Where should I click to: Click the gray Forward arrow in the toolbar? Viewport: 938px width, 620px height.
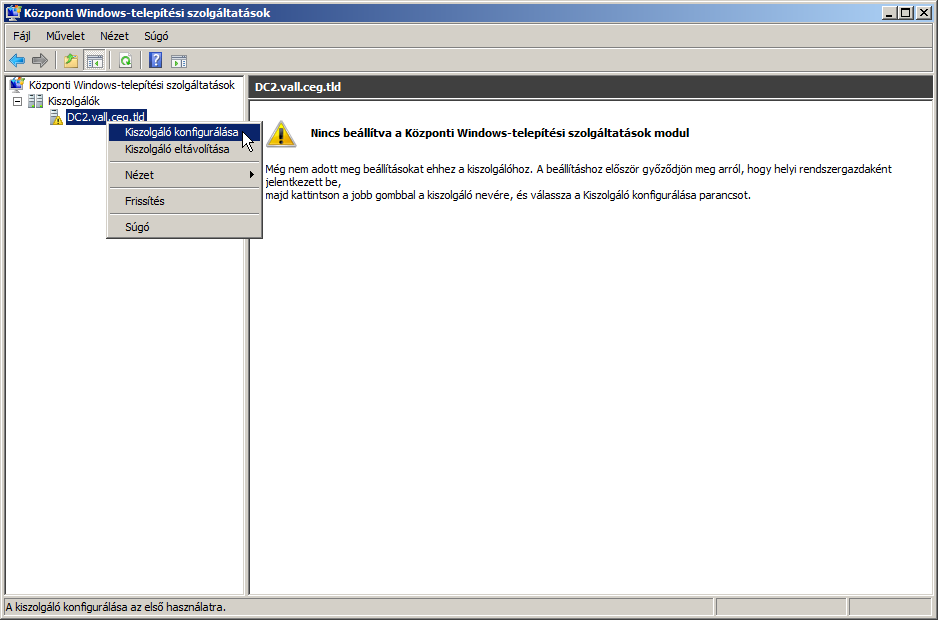click(39, 60)
